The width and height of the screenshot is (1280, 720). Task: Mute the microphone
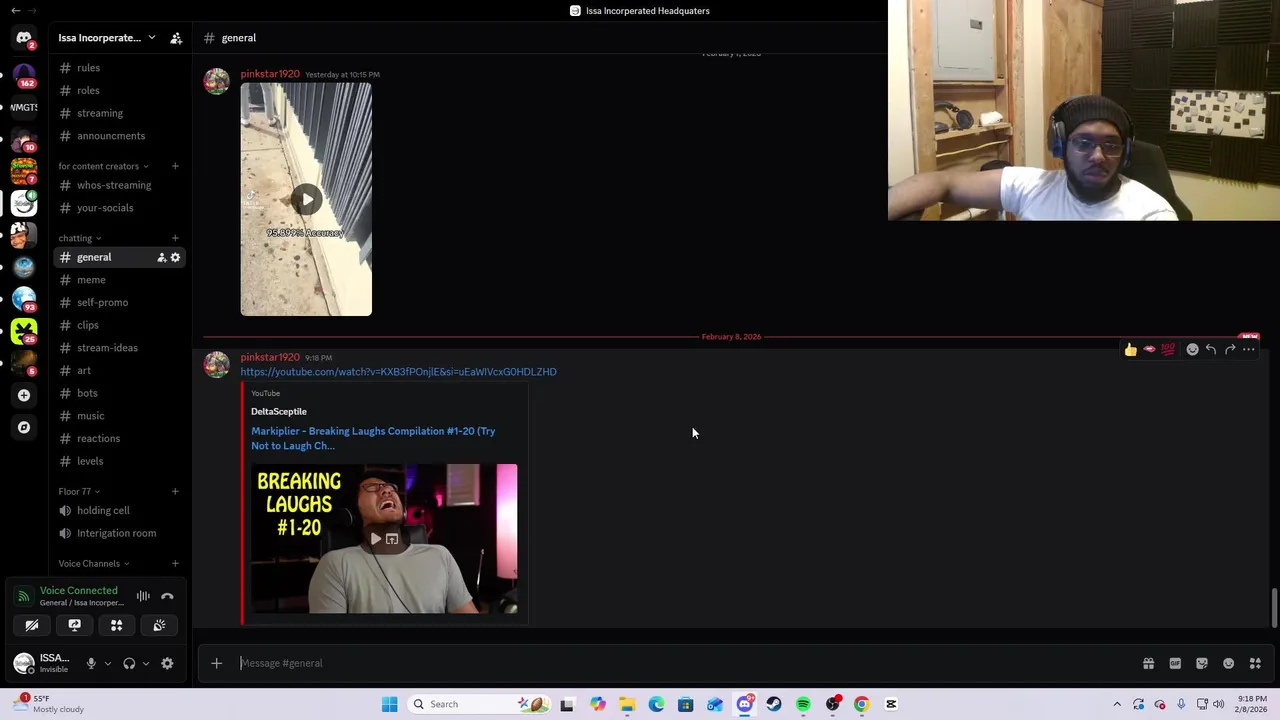[x=91, y=663]
